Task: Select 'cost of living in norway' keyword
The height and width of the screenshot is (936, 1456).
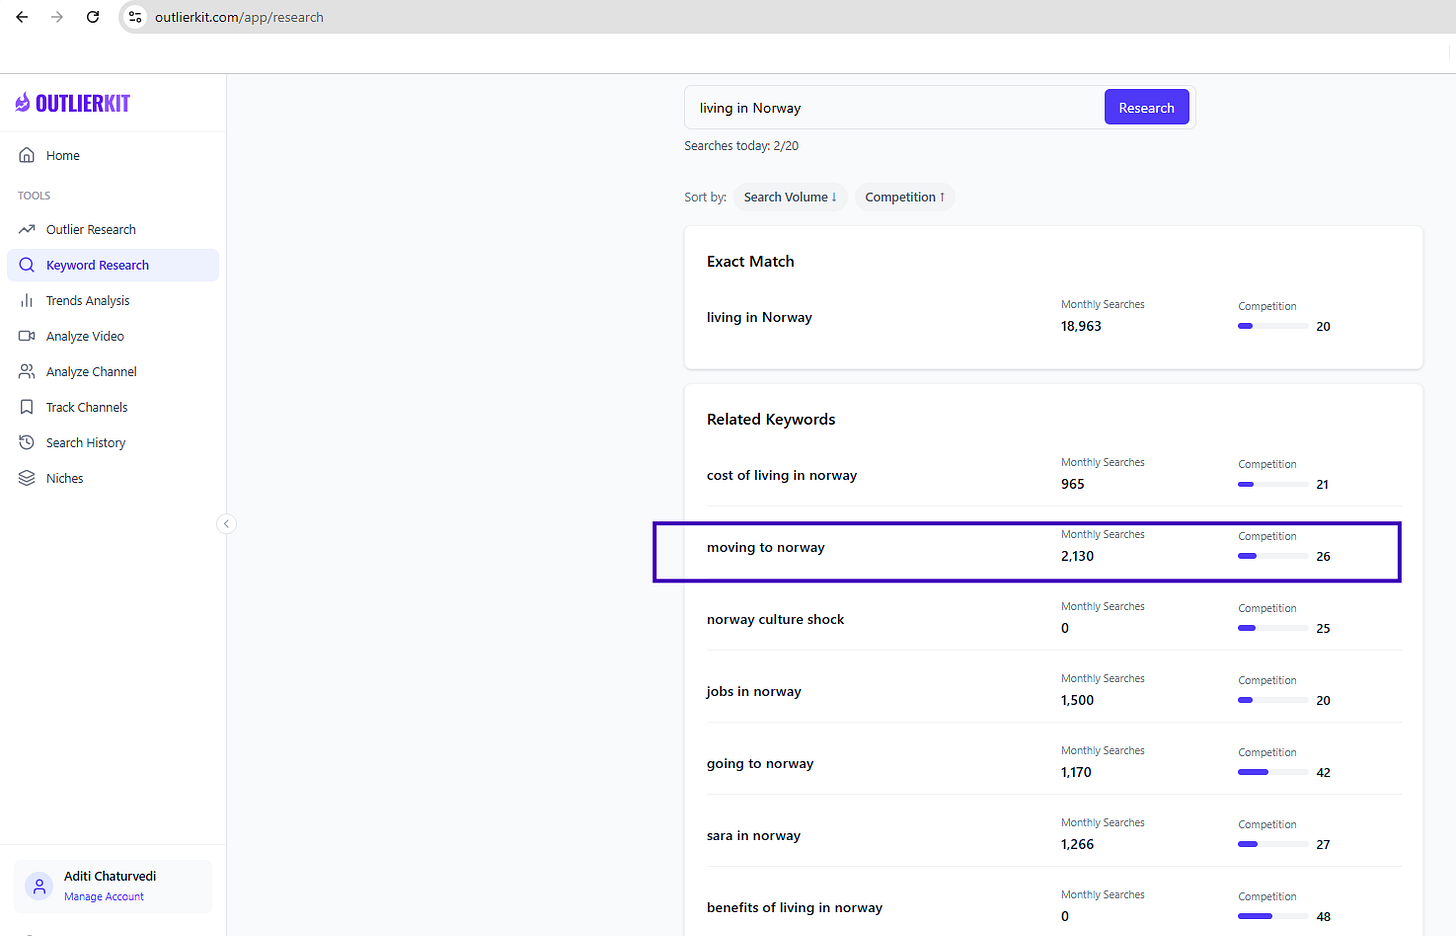Action: coord(782,475)
